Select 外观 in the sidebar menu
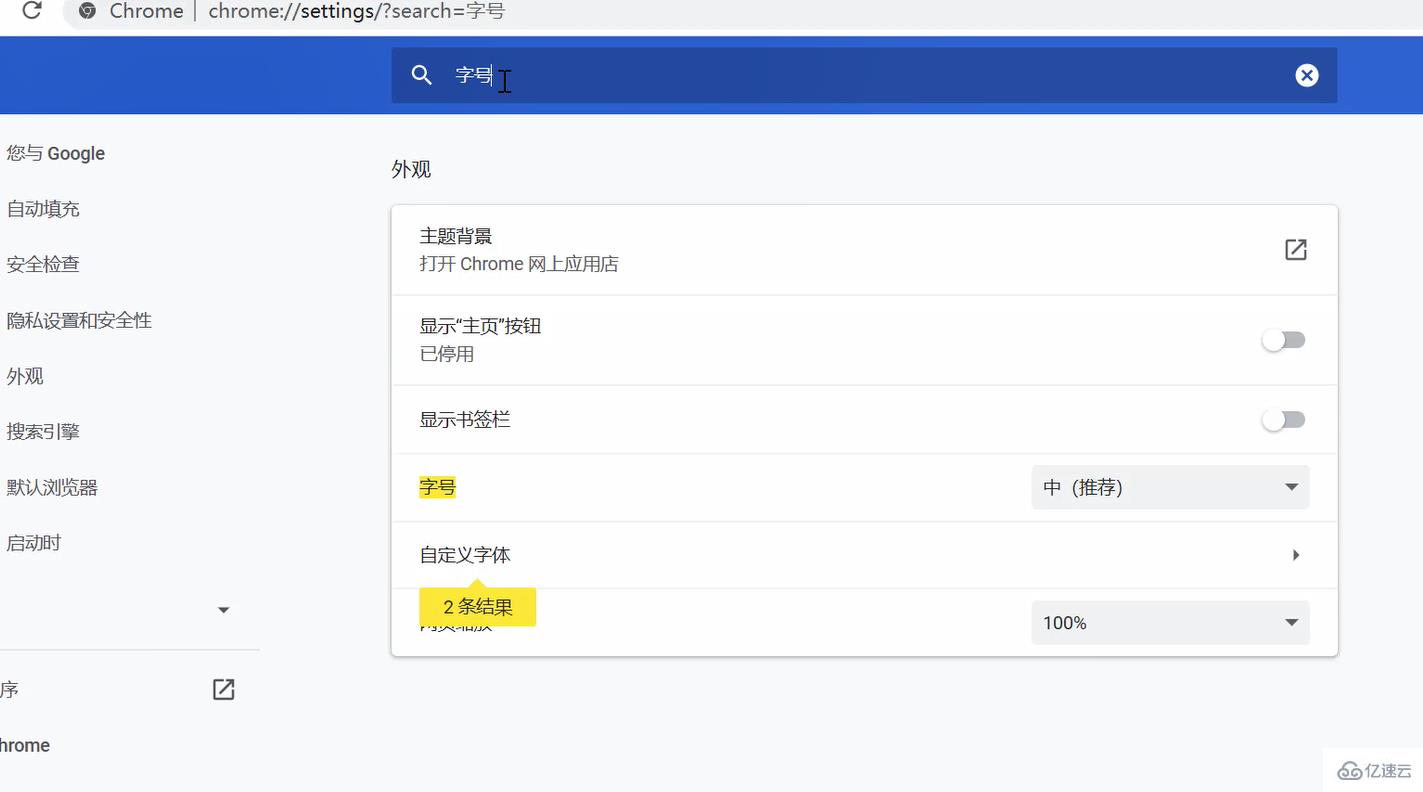This screenshot has height=792, width=1423. pos(25,376)
